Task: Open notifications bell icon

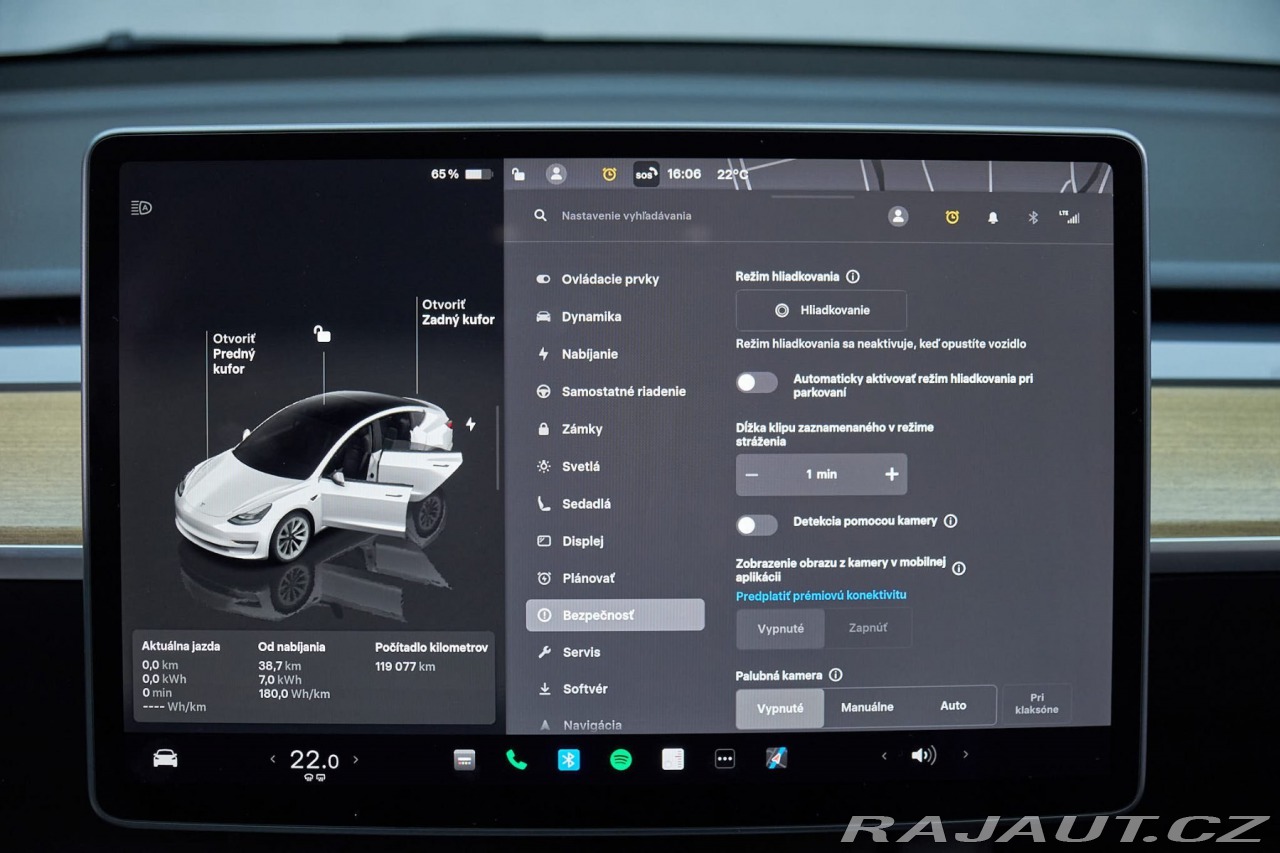Action: [x=993, y=217]
